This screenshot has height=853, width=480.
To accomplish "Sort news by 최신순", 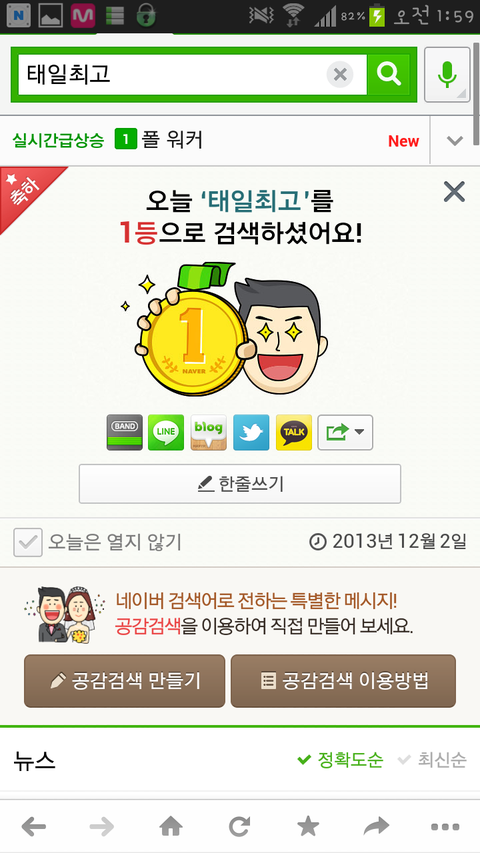I will [432, 759].
